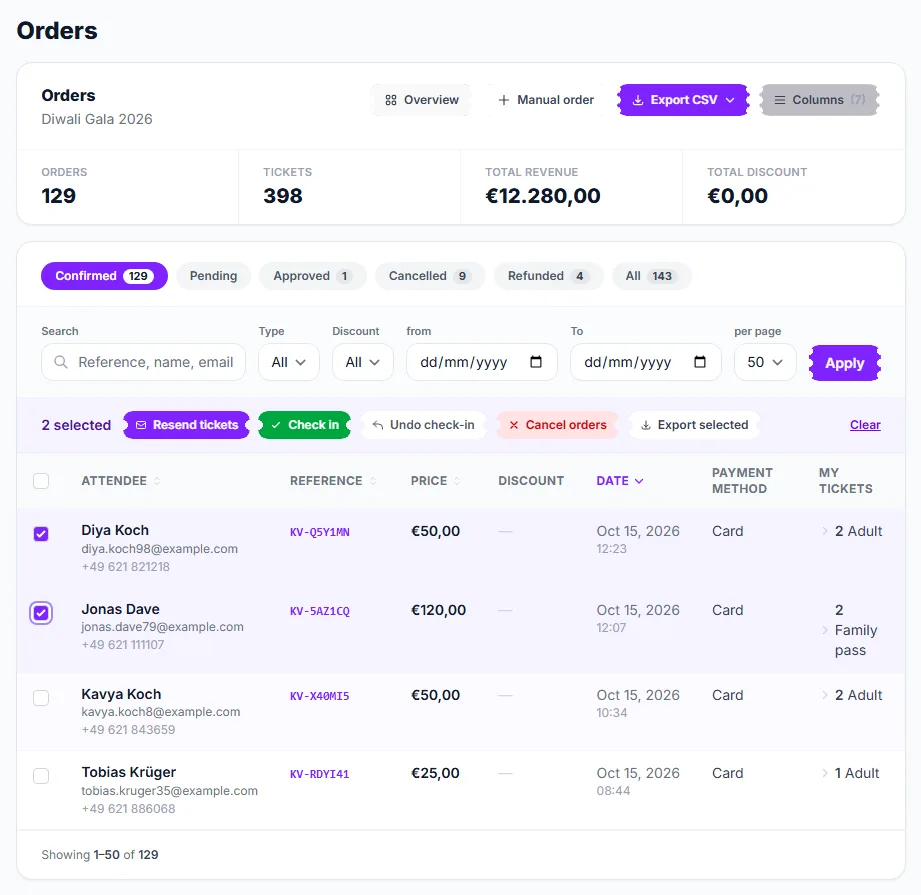Focus the Search reference input

[x=143, y=362]
